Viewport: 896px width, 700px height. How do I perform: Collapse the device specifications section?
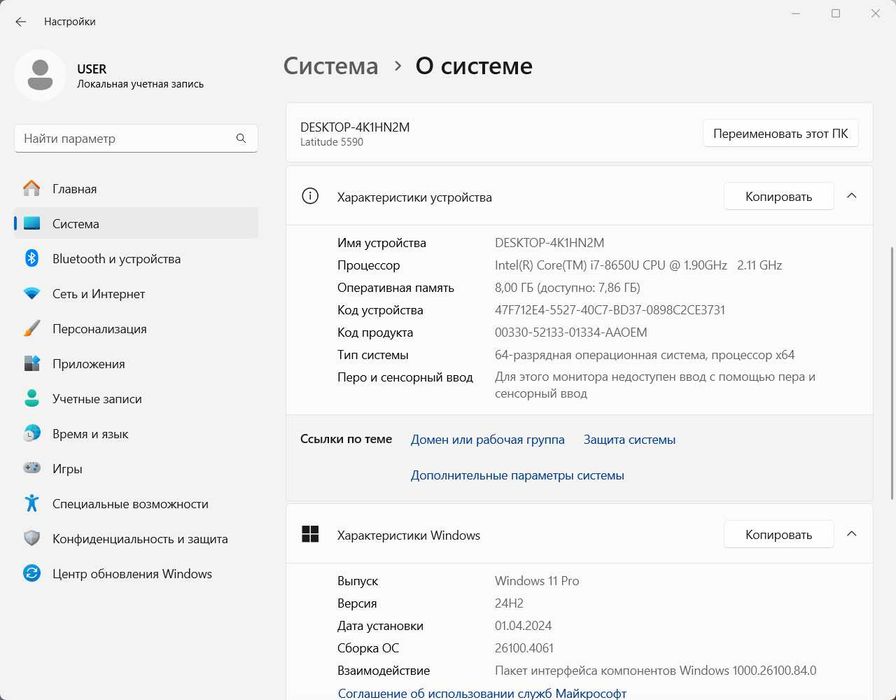(x=852, y=196)
